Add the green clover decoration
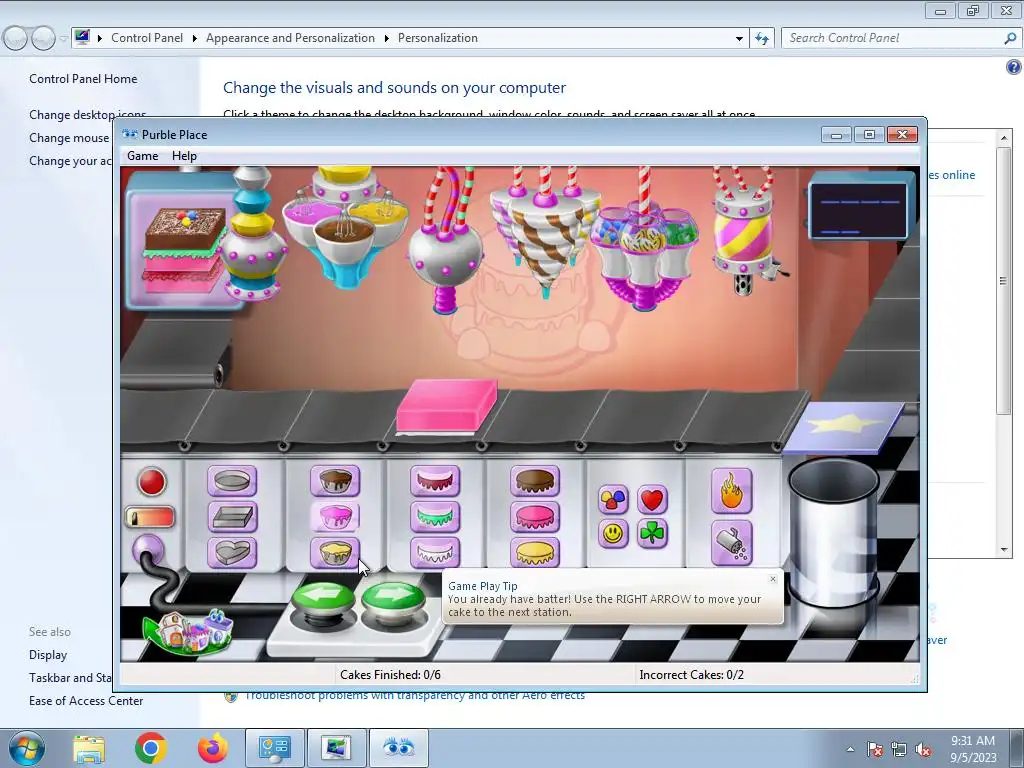This screenshot has width=1024, height=768. coord(652,534)
